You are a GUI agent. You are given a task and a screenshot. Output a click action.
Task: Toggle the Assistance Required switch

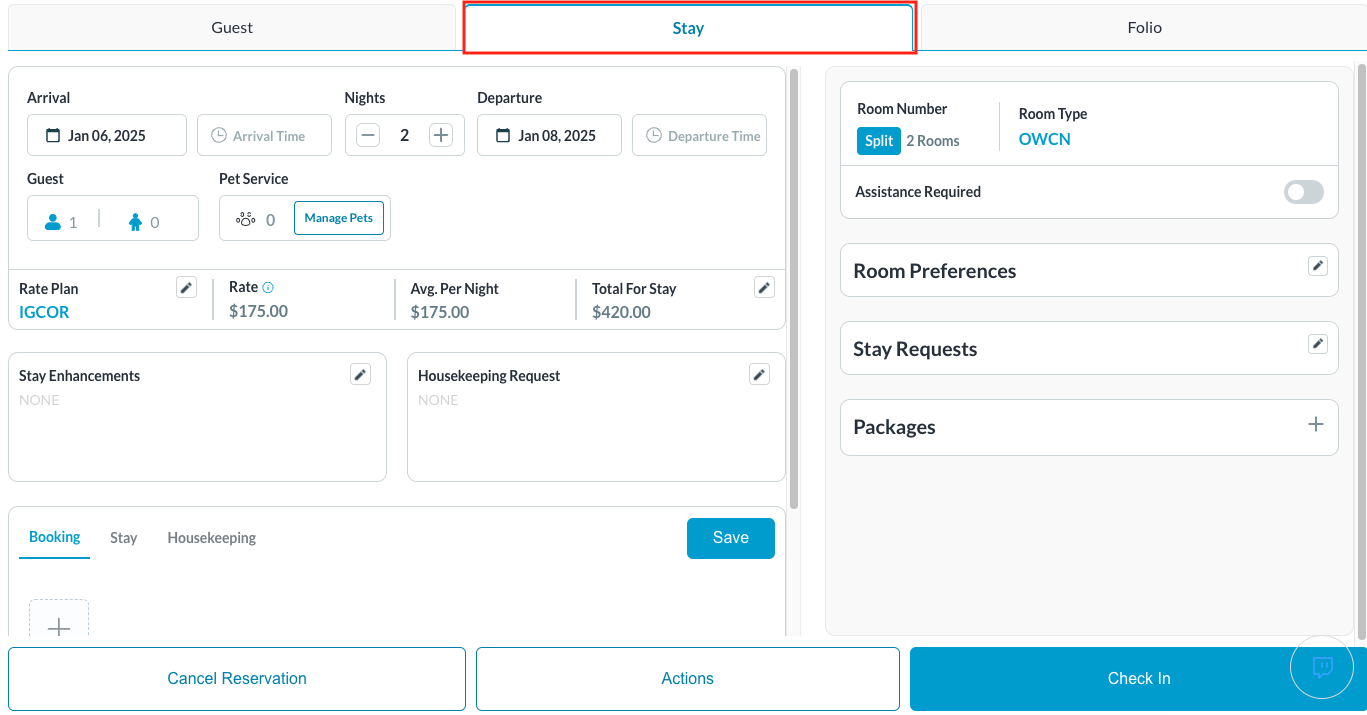1303,192
